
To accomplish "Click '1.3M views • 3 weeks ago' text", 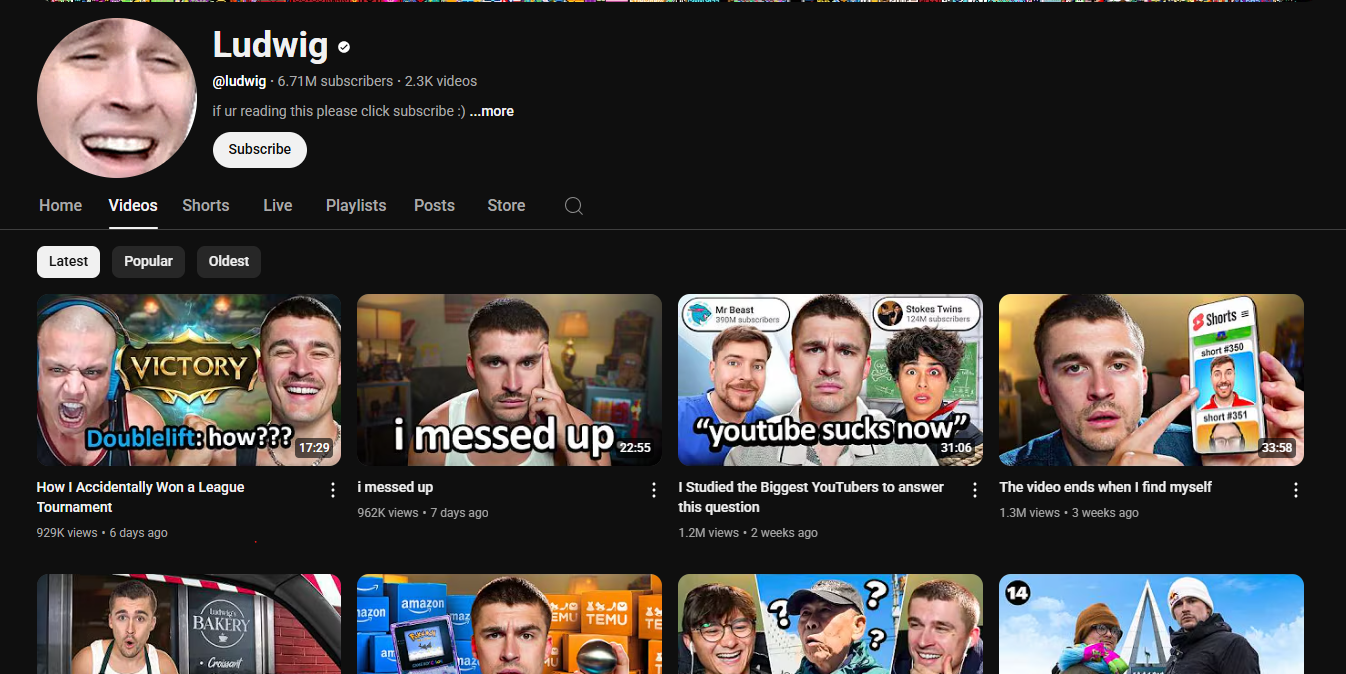I will tap(1069, 513).
